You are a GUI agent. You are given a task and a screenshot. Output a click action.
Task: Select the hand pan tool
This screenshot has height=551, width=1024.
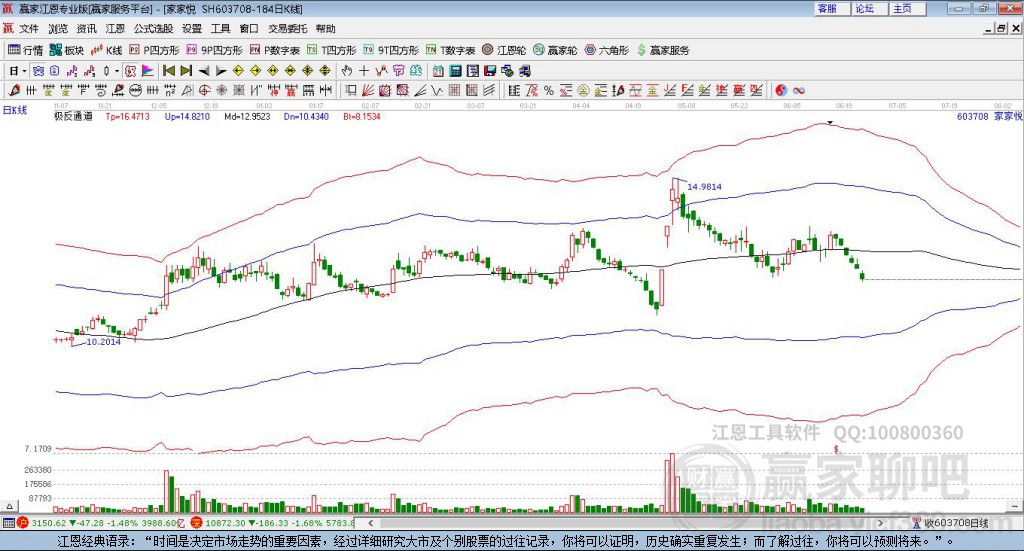[x=347, y=71]
